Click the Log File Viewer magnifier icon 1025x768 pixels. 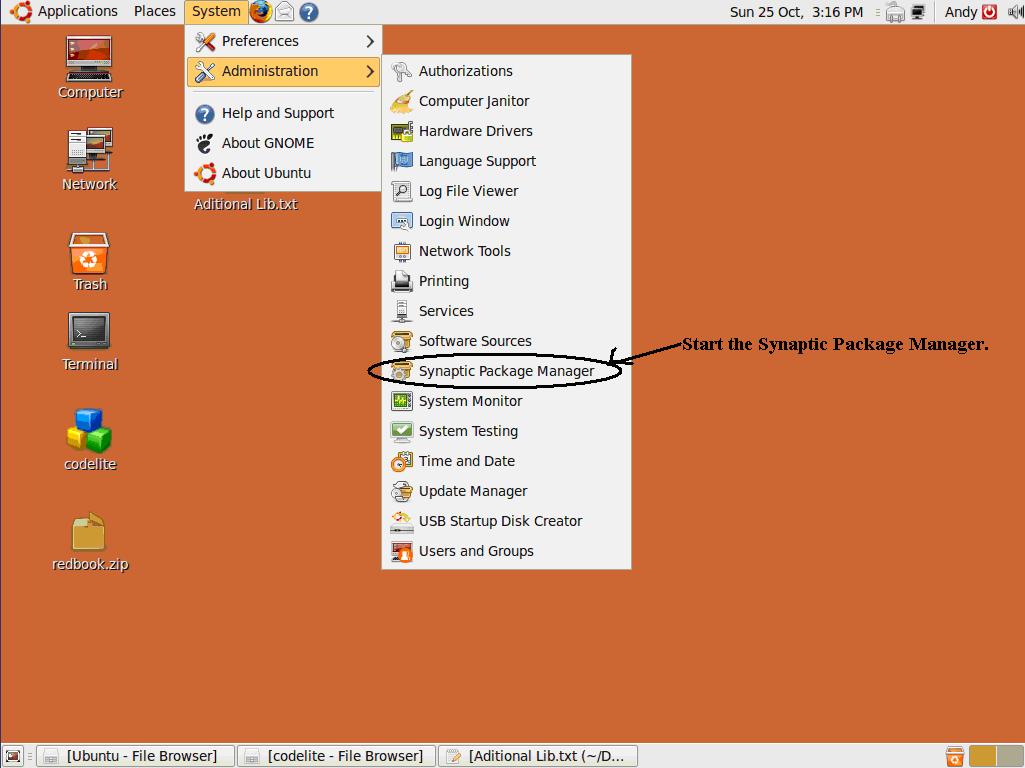click(401, 192)
